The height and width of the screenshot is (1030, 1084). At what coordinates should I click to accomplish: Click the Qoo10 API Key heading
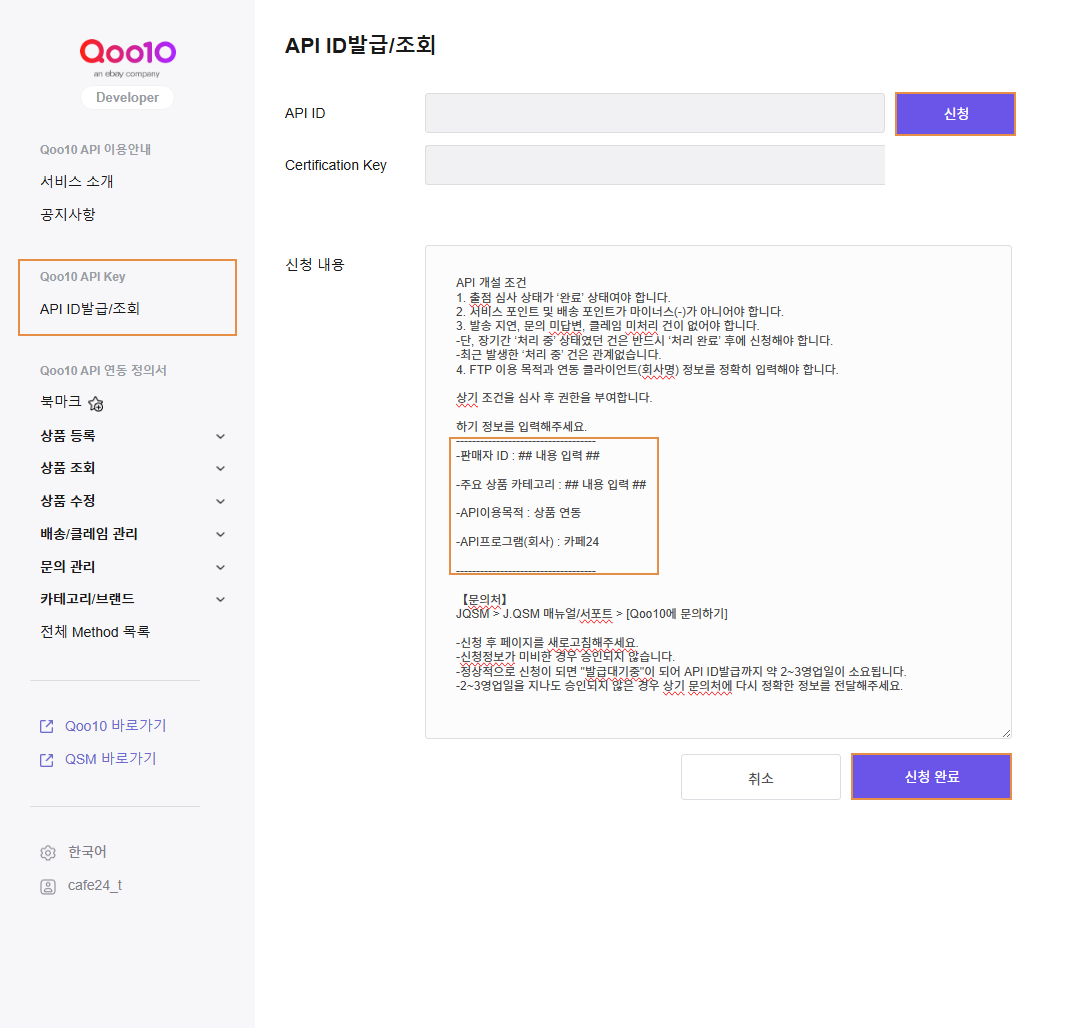pyautogui.click(x=82, y=277)
